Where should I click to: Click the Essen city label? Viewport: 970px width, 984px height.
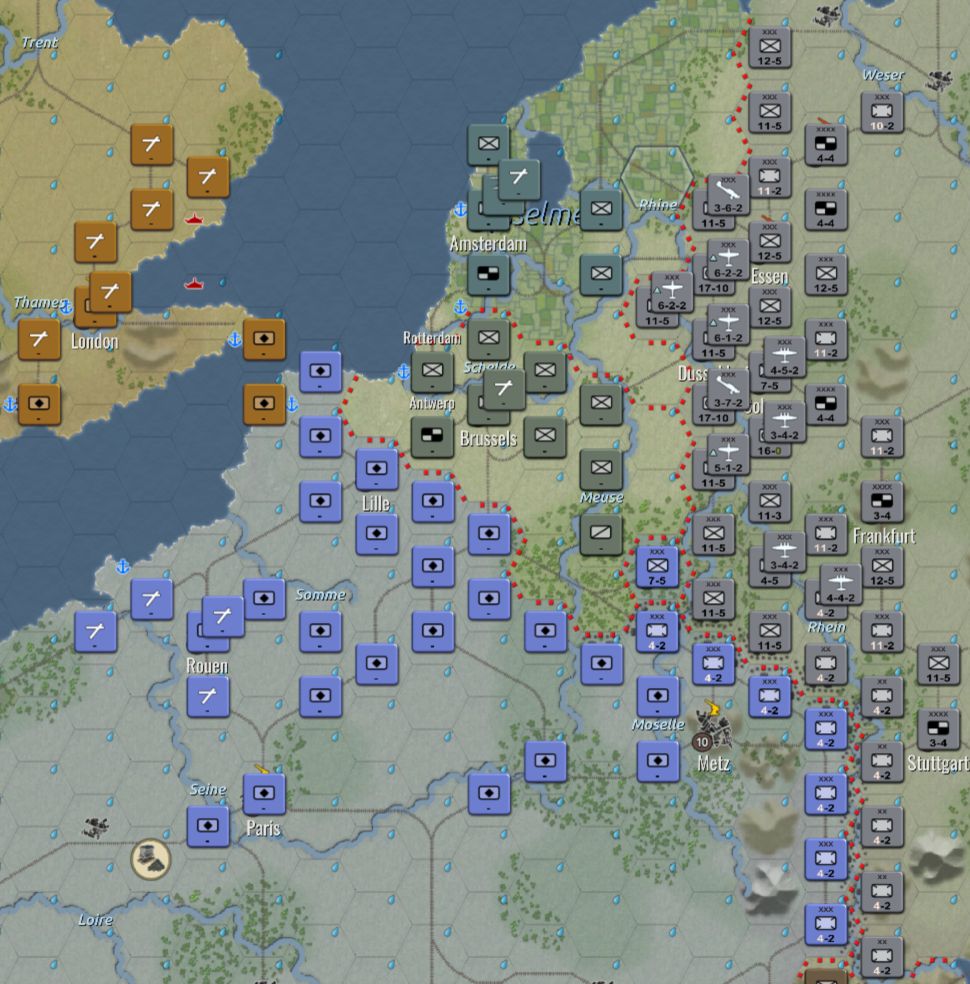point(769,276)
